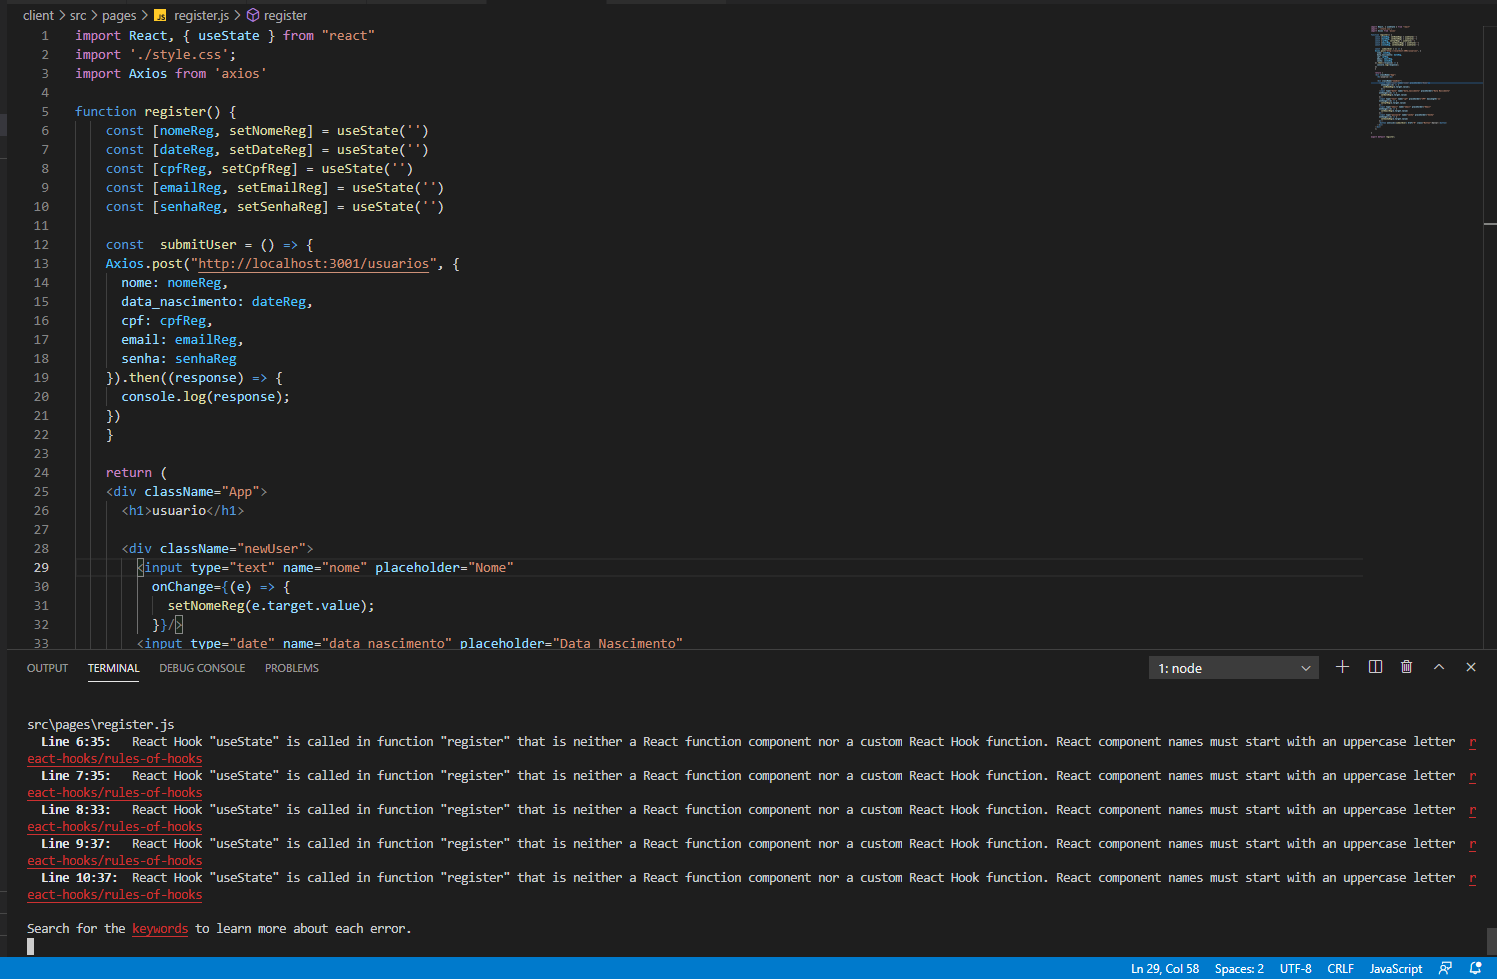
Task: Click 'register' symbol in breadcrumb
Action: point(285,15)
